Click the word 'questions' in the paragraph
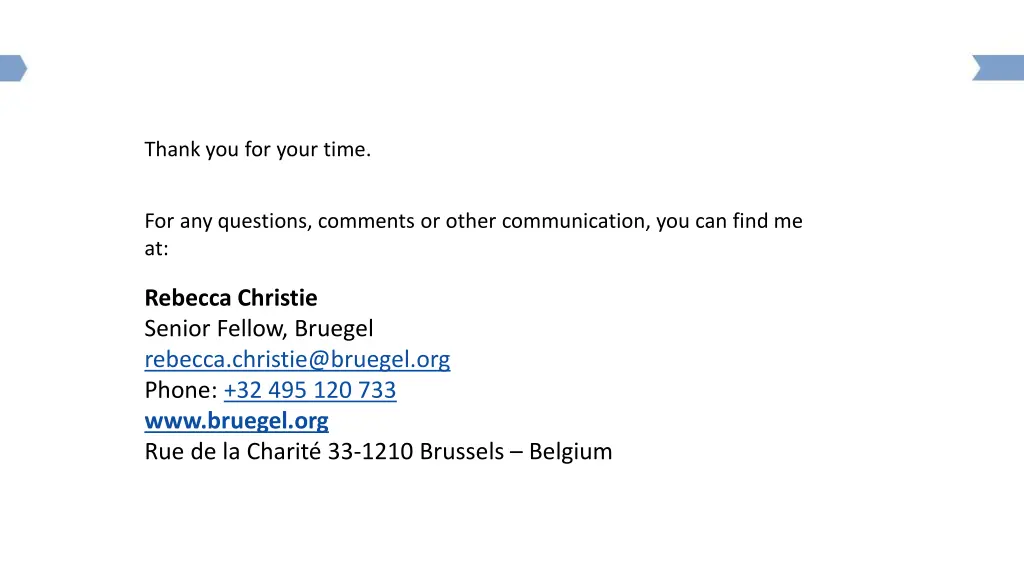The width and height of the screenshot is (1024, 576). point(264,221)
